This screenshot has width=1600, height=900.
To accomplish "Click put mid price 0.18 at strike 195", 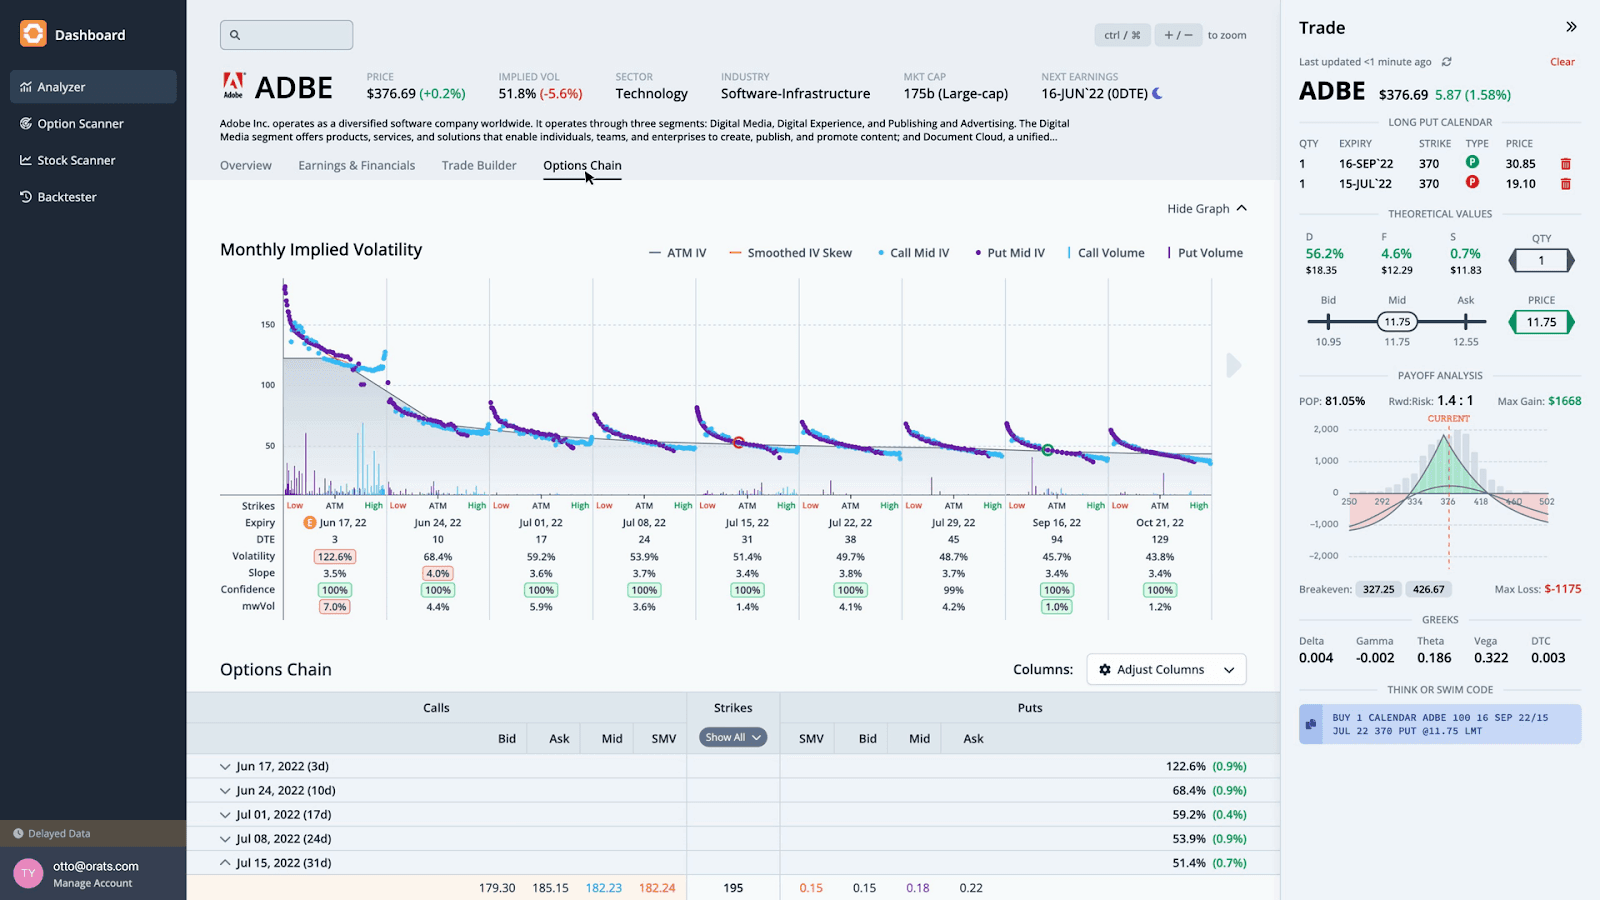I will [x=918, y=888].
